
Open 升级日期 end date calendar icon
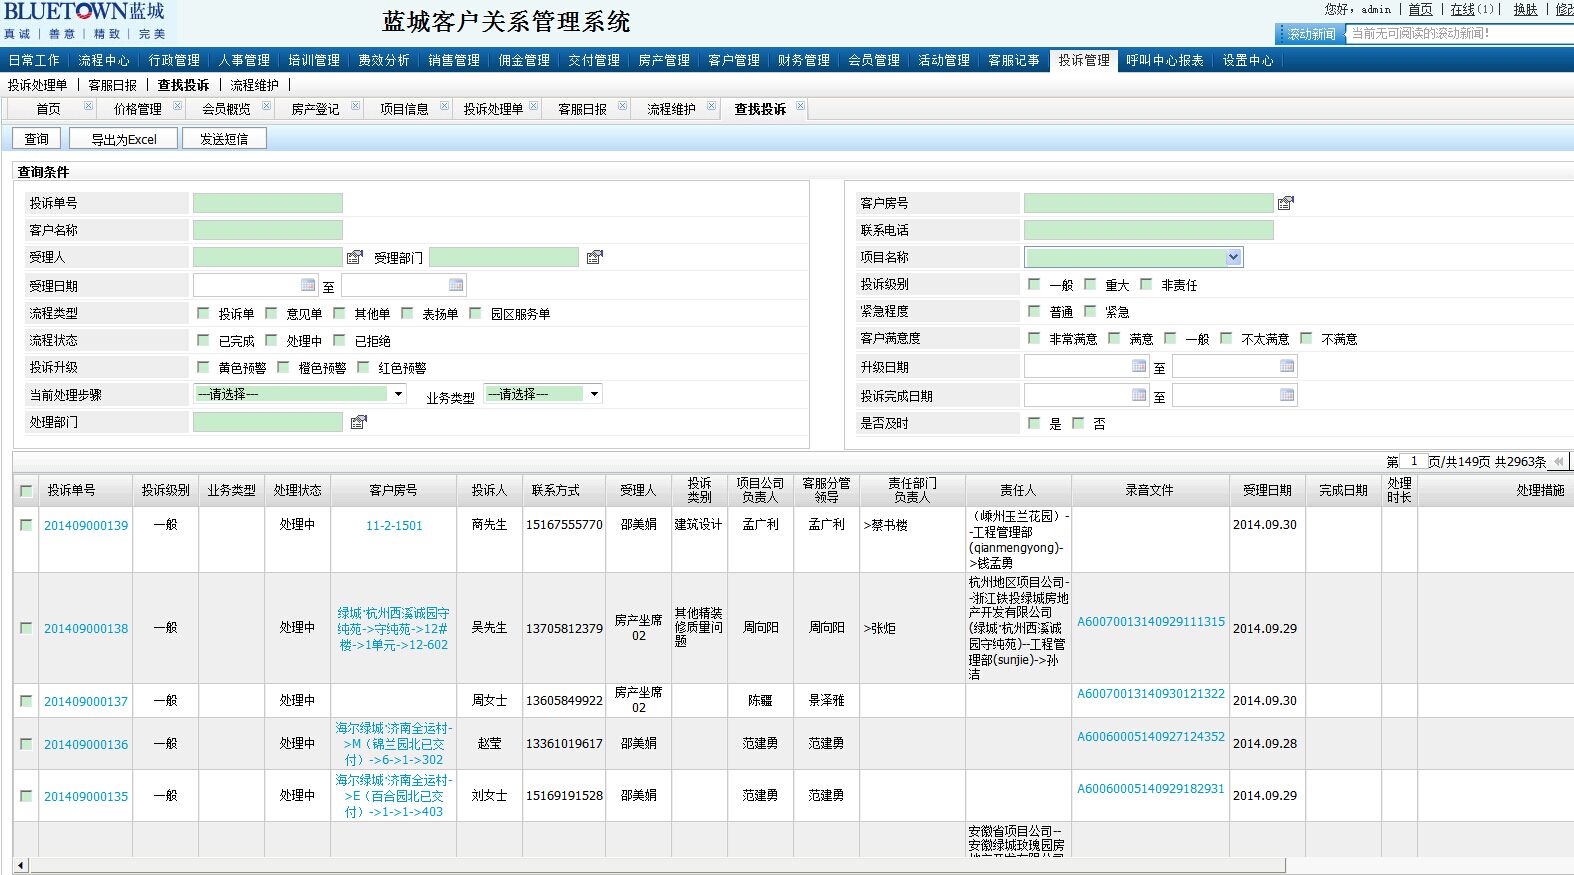[x=1287, y=366]
